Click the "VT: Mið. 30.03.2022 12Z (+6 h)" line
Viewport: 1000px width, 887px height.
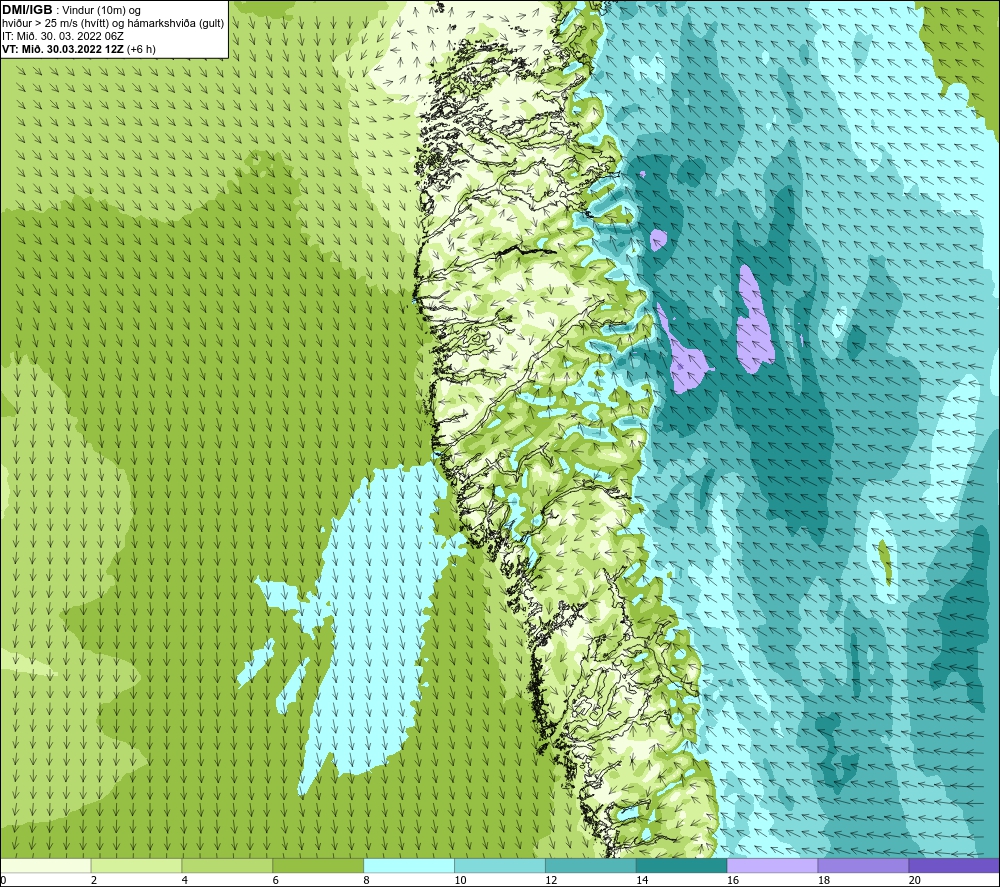click(x=78, y=49)
